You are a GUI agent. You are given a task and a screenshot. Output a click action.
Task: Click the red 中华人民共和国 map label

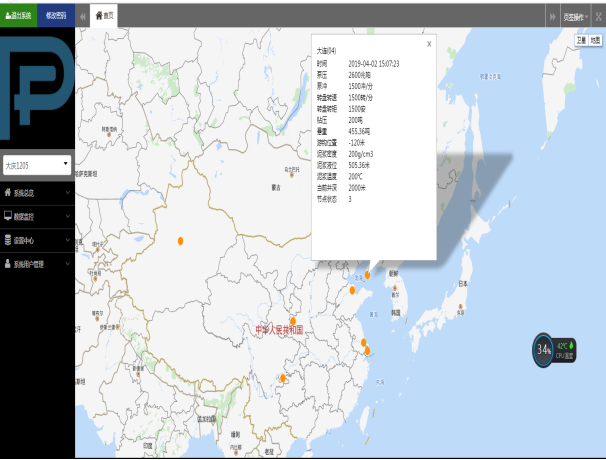click(x=279, y=331)
